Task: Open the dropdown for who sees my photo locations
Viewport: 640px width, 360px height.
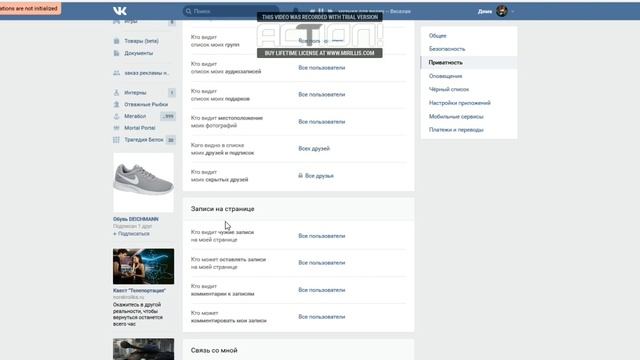Action: tap(322, 122)
